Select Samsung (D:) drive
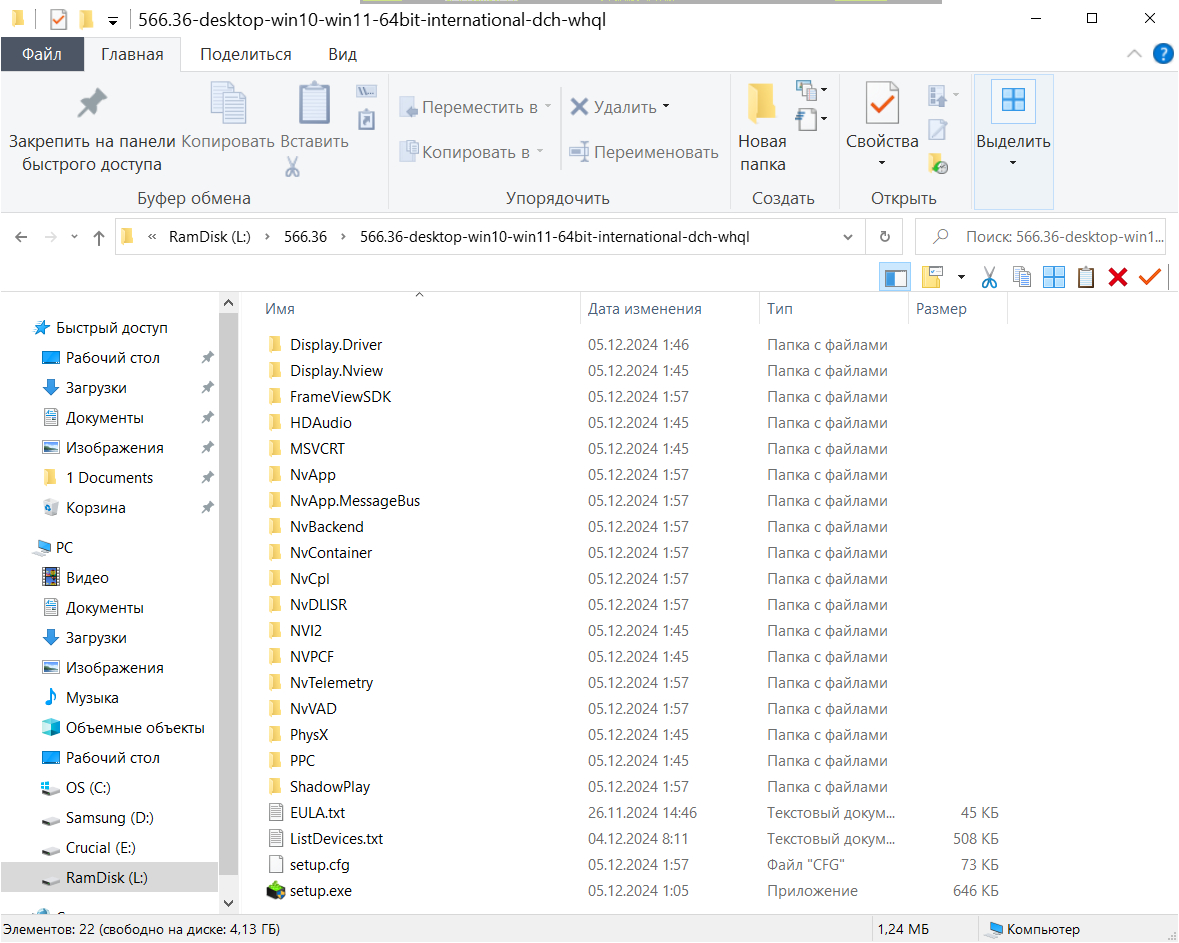This screenshot has width=1179, height=943. tap(110, 817)
